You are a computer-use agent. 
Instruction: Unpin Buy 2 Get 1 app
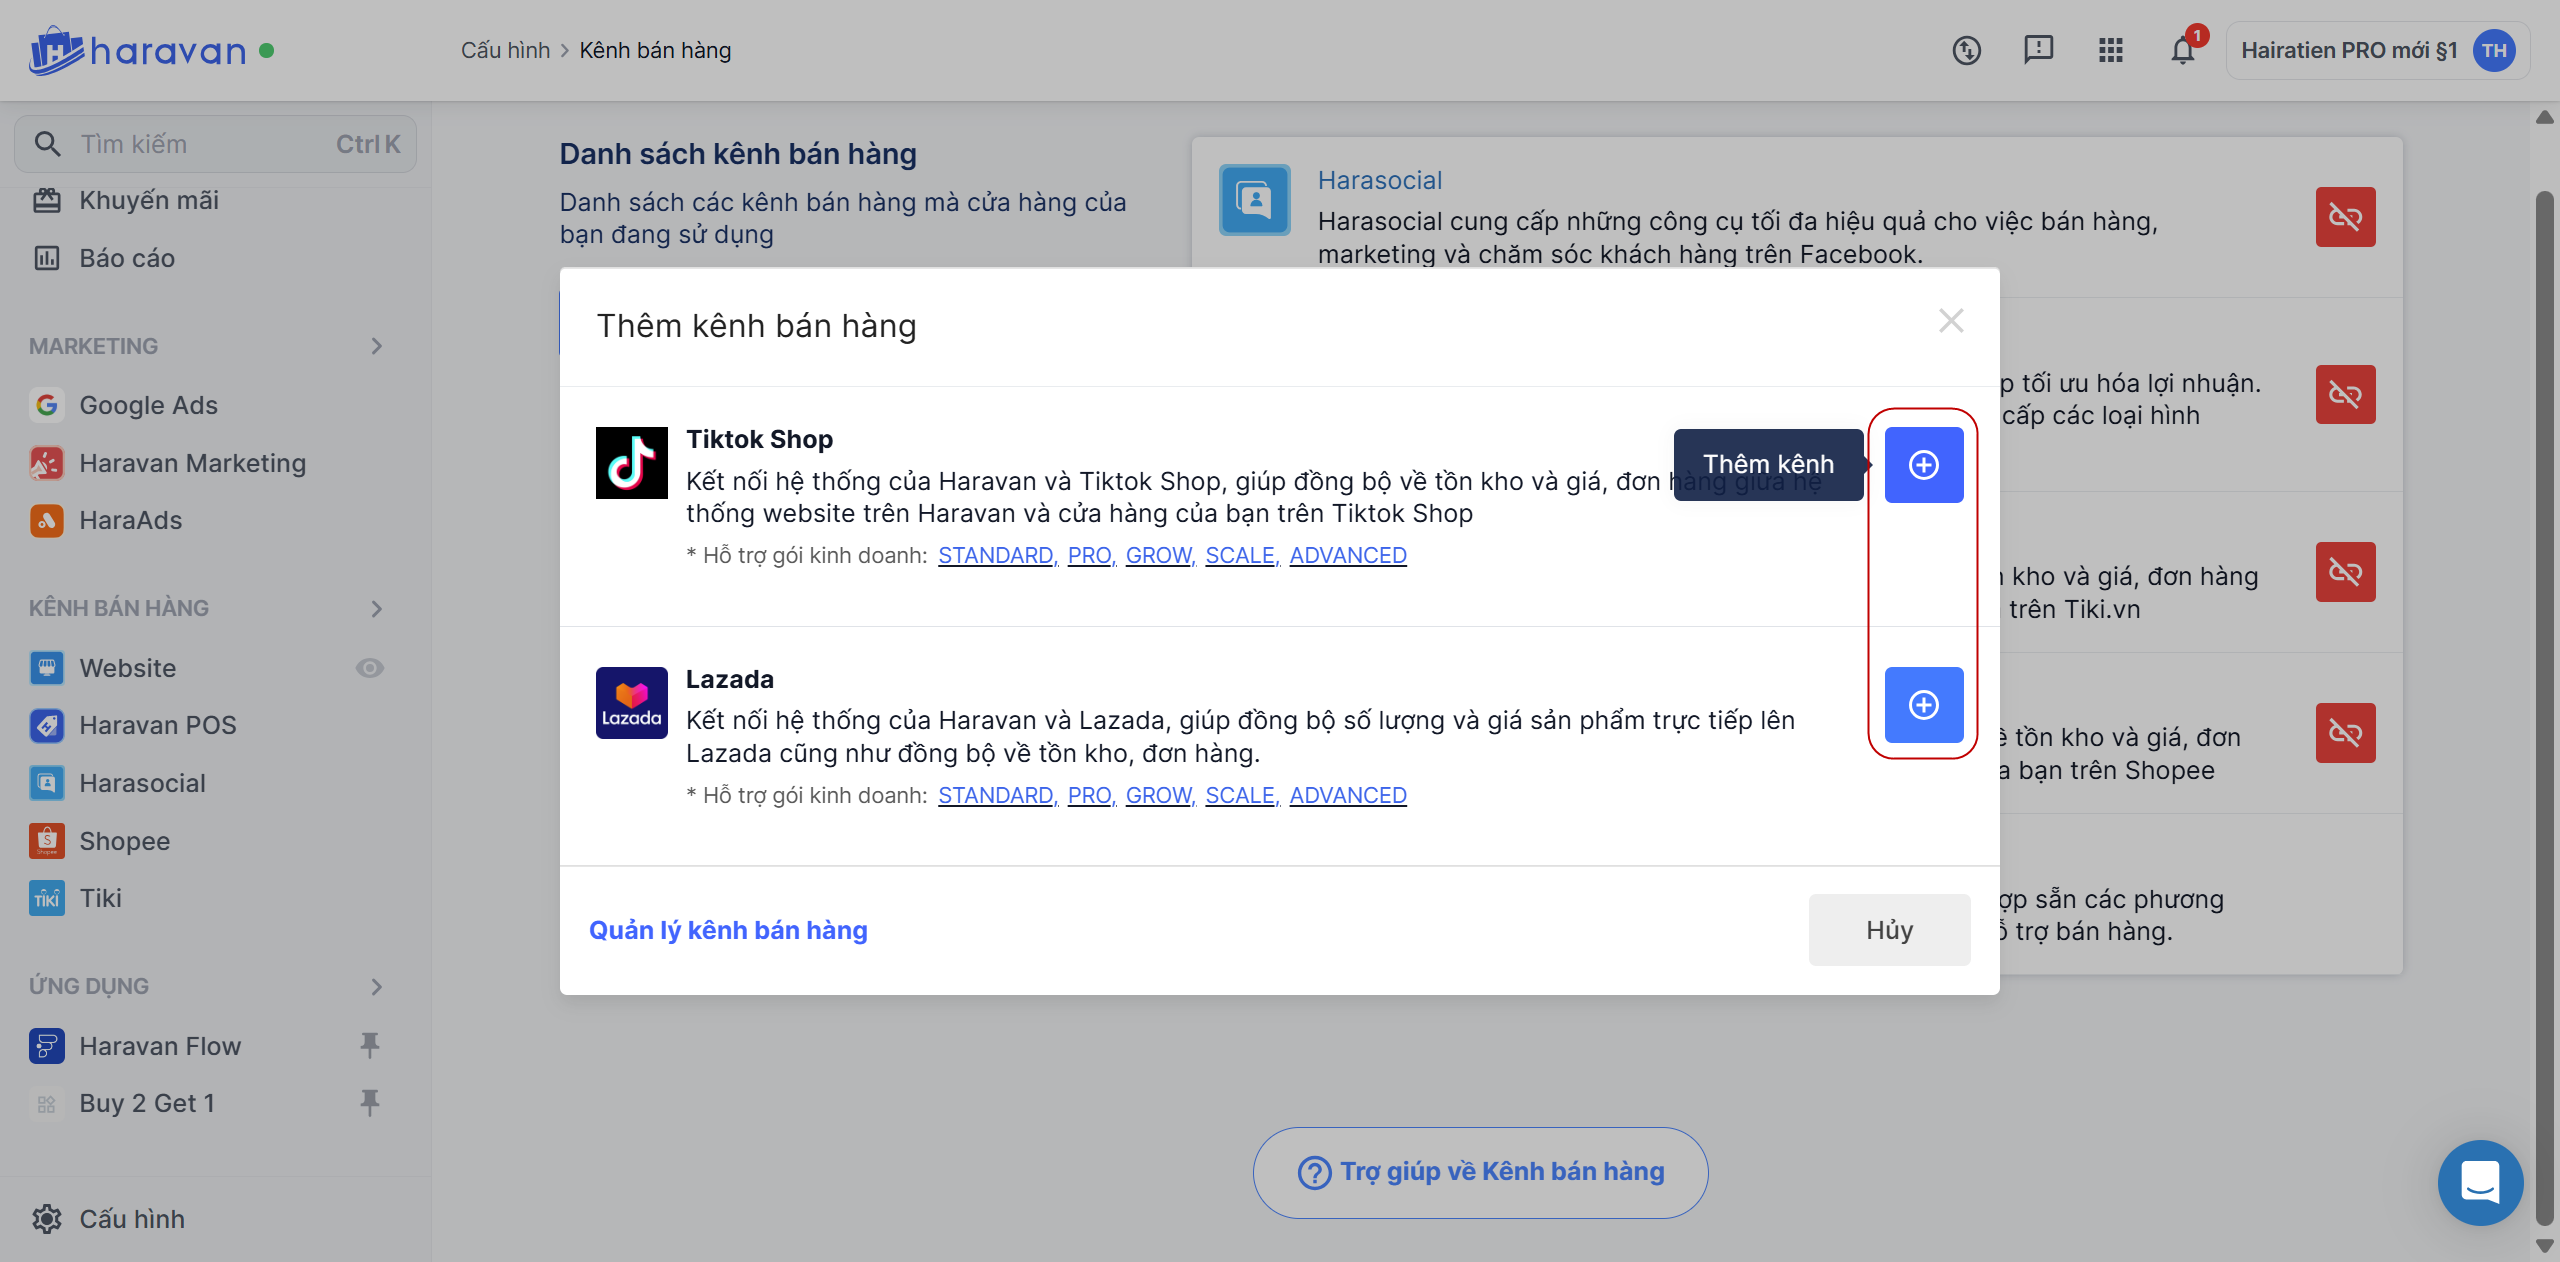click(370, 1103)
